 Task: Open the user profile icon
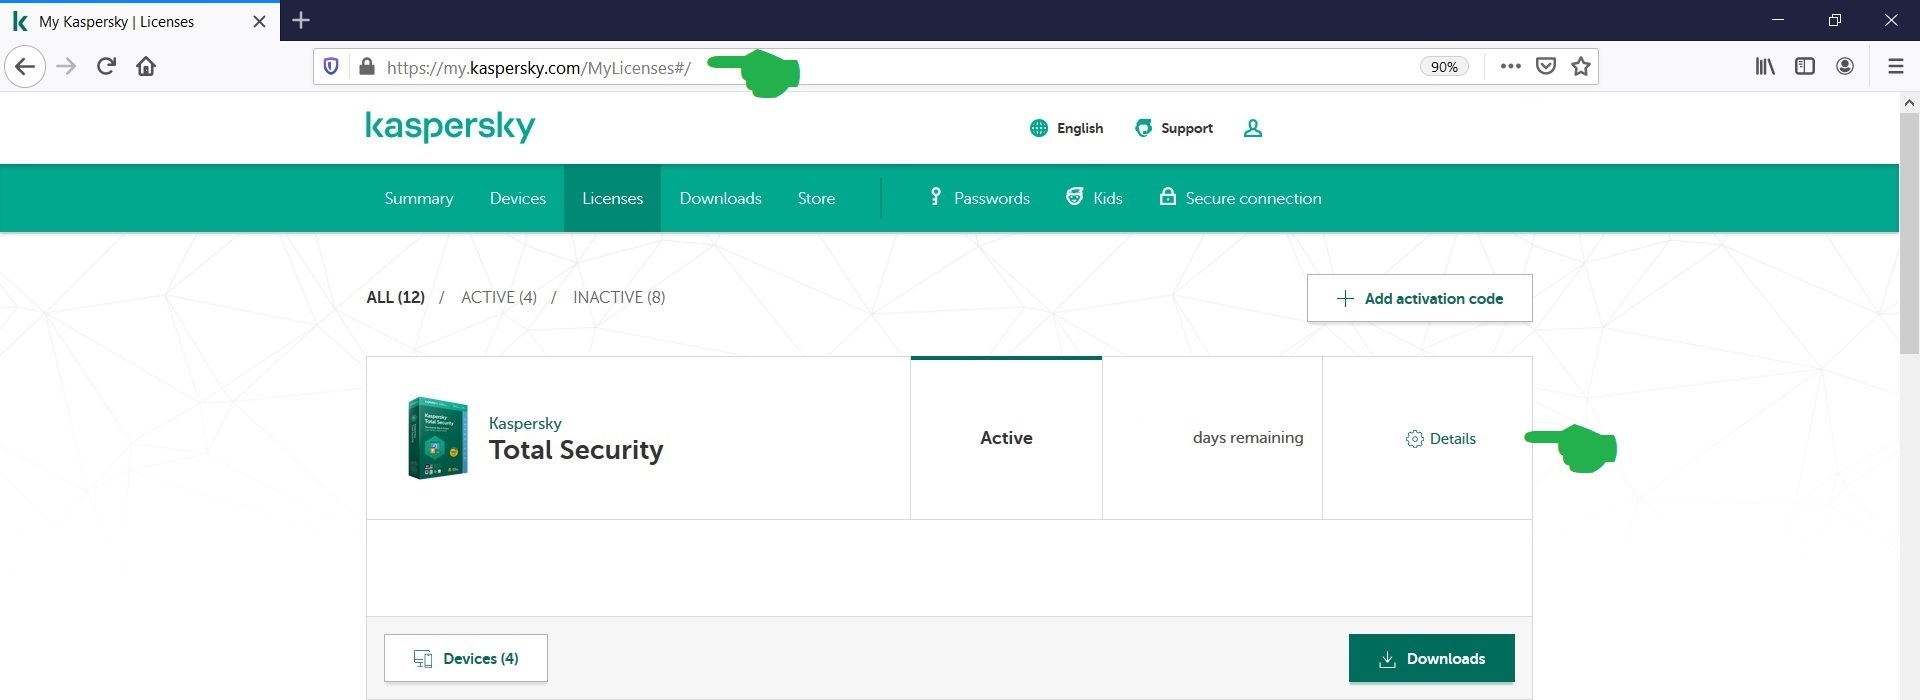tap(1252, 128)
